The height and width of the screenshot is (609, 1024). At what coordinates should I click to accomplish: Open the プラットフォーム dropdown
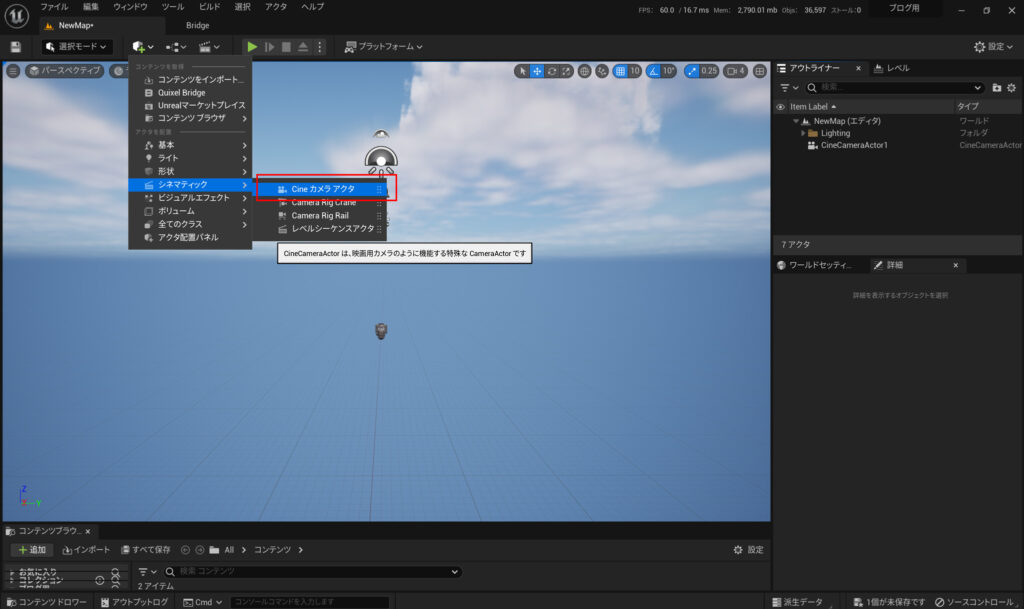[384, 47]
